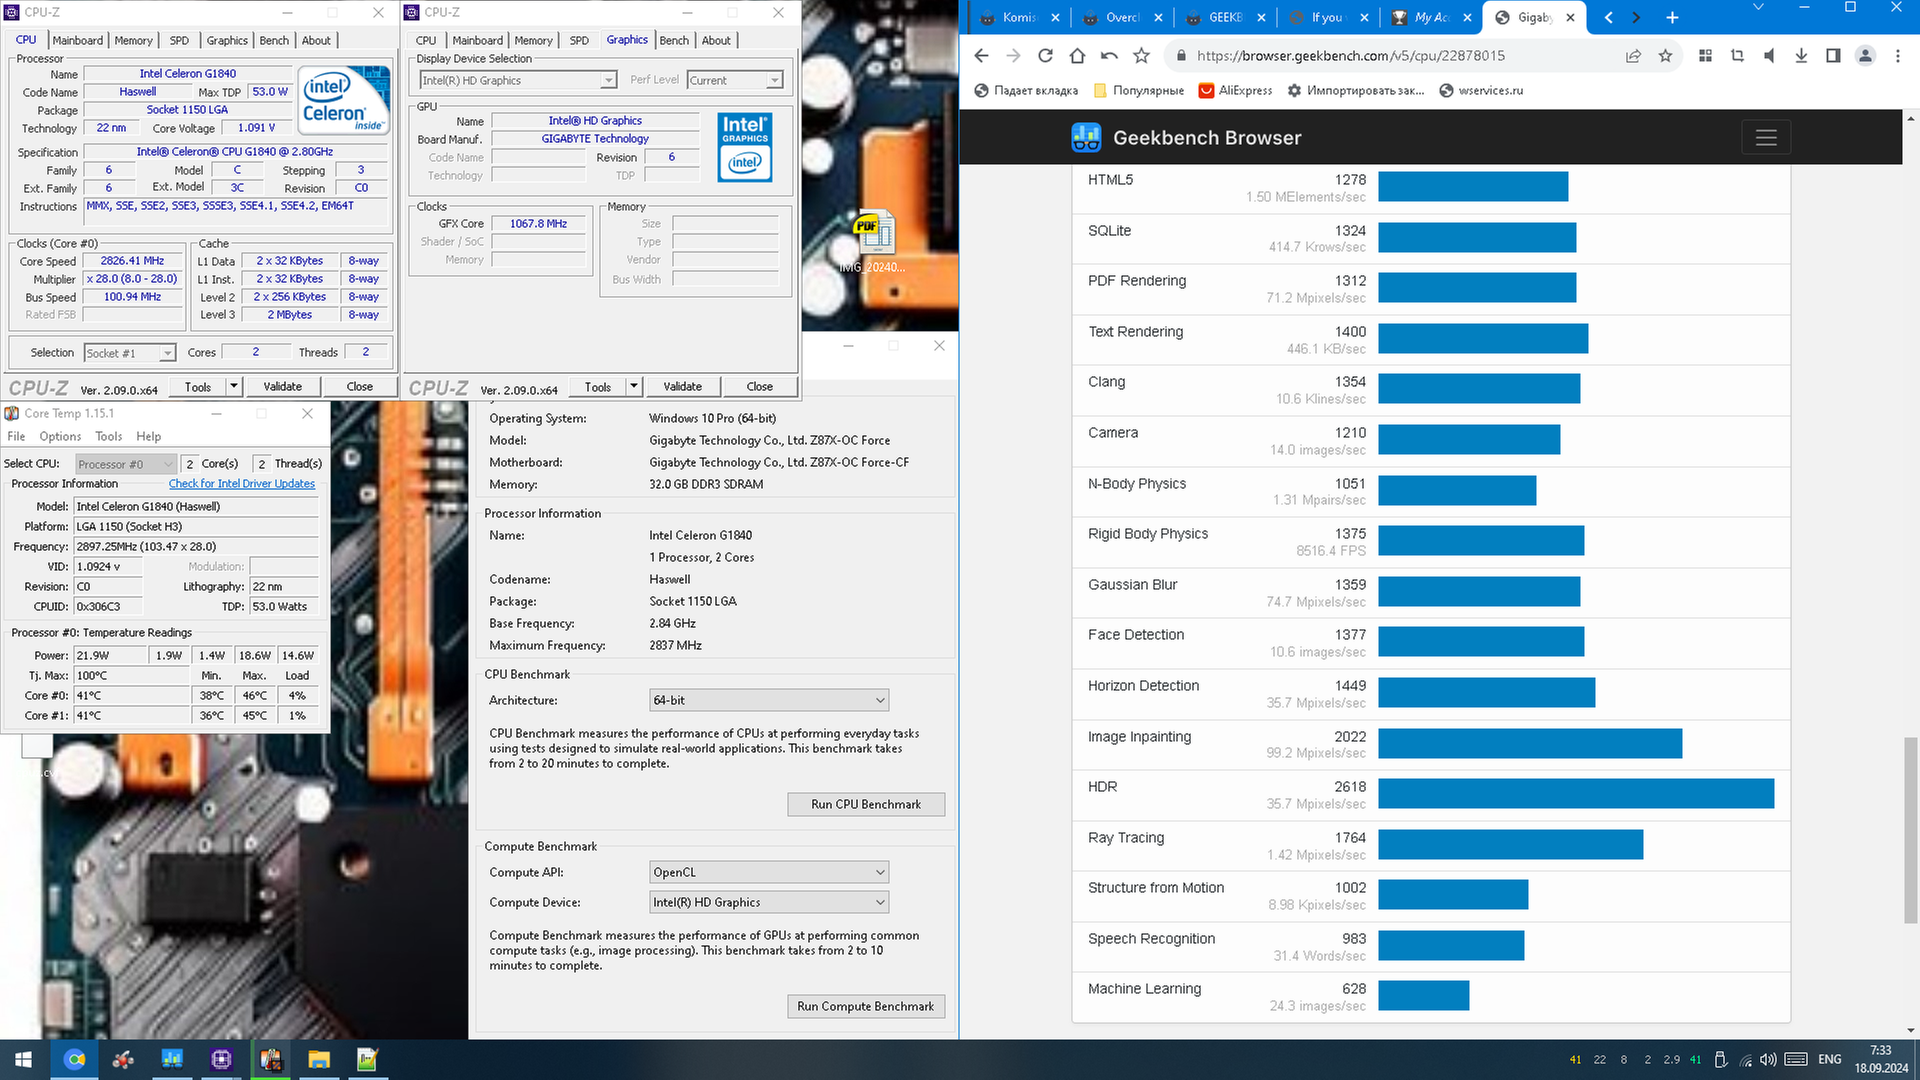Run Compute Benchmark in Geekbench
Screen dimensions: 1920x1080
pyautogui.click(x=865, y=1006)
